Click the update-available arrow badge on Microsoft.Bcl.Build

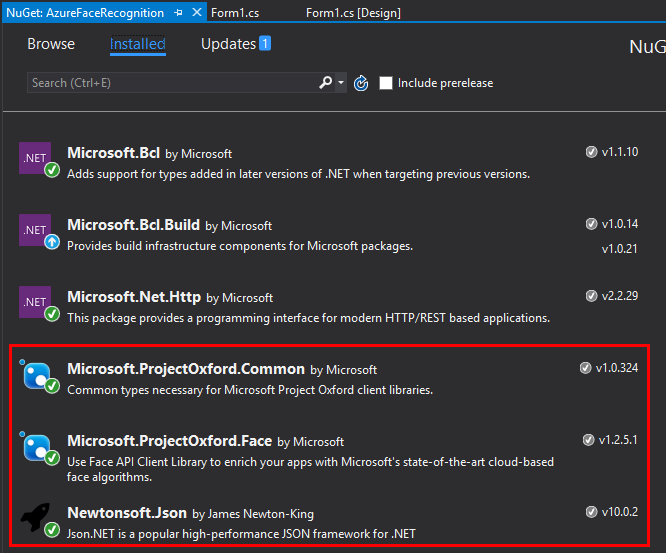[52, 242]
